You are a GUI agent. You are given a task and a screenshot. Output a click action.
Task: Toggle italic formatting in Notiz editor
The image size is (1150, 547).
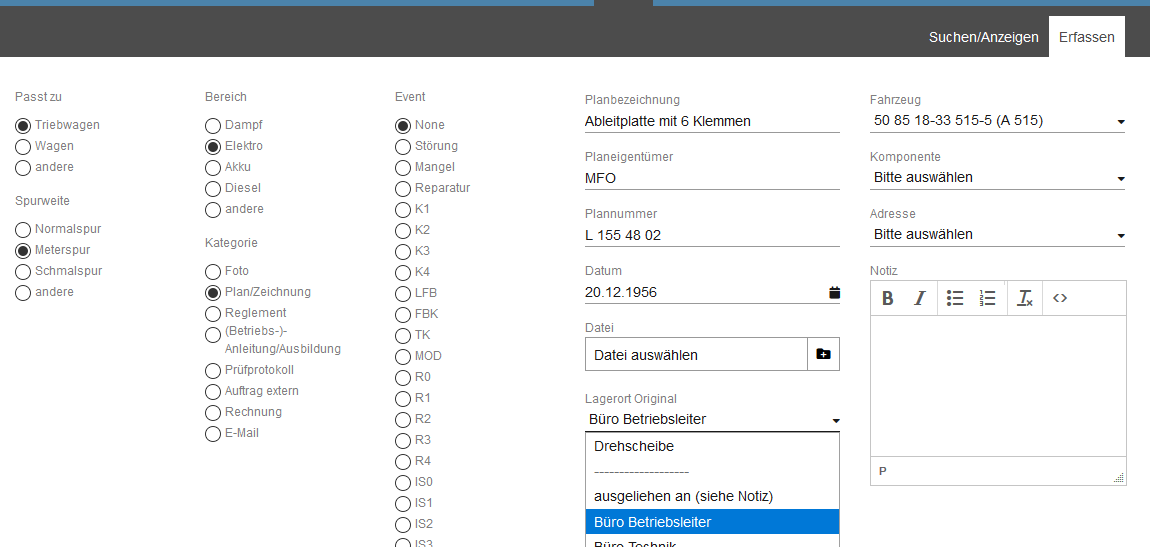[x=920, y=298]
